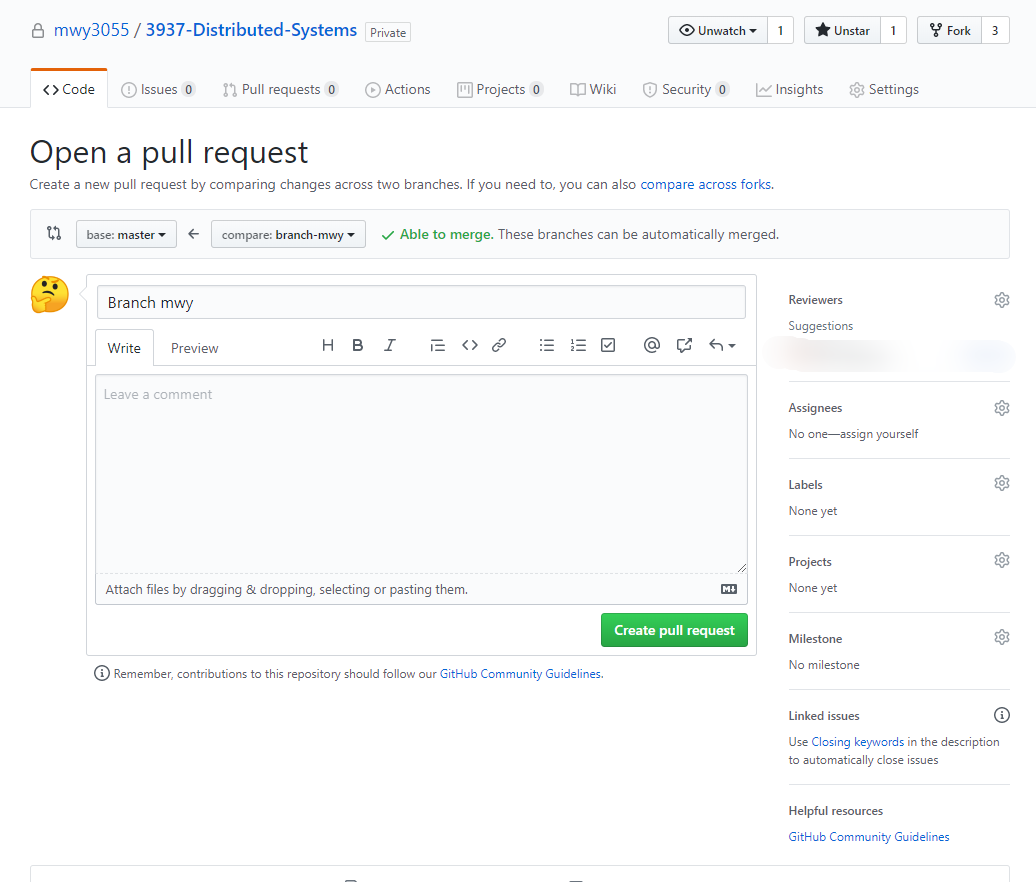The image size is (1036, 882).
Task: Select the Write tab of the editor
Action: click(x=124, y=348)
